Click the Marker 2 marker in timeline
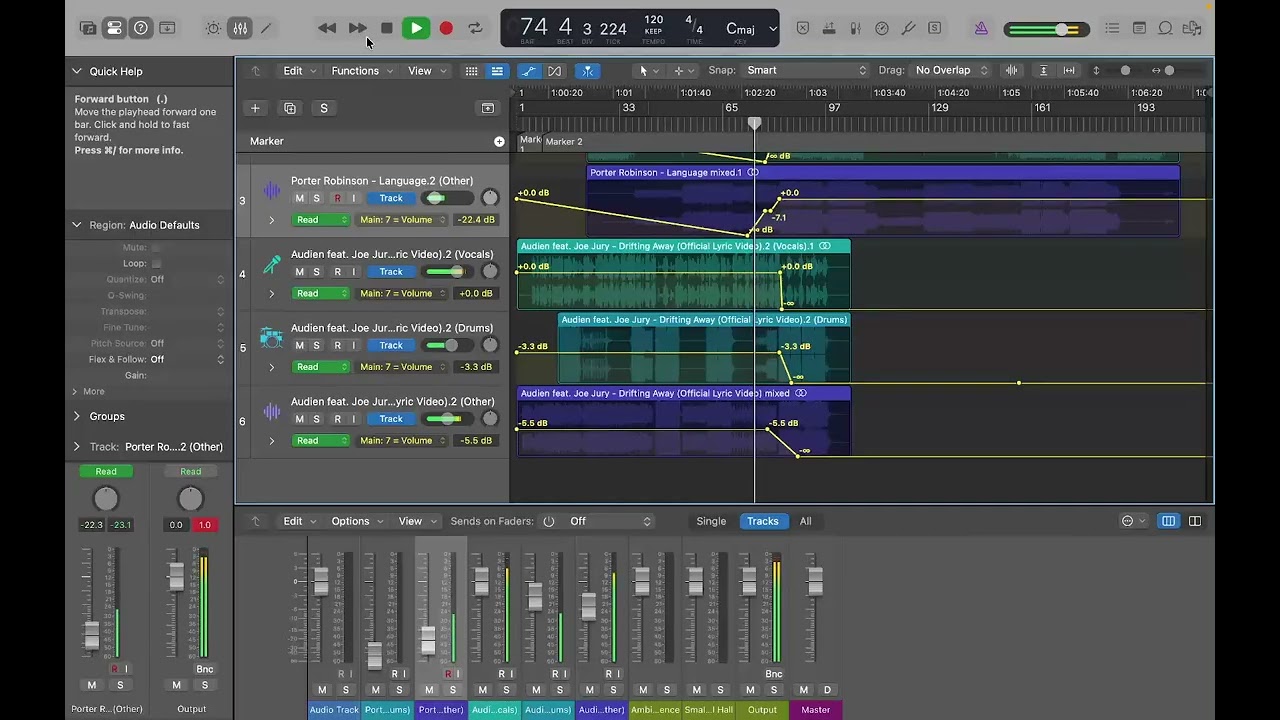This screenshot has height=720, width=1280. [564, 141]
